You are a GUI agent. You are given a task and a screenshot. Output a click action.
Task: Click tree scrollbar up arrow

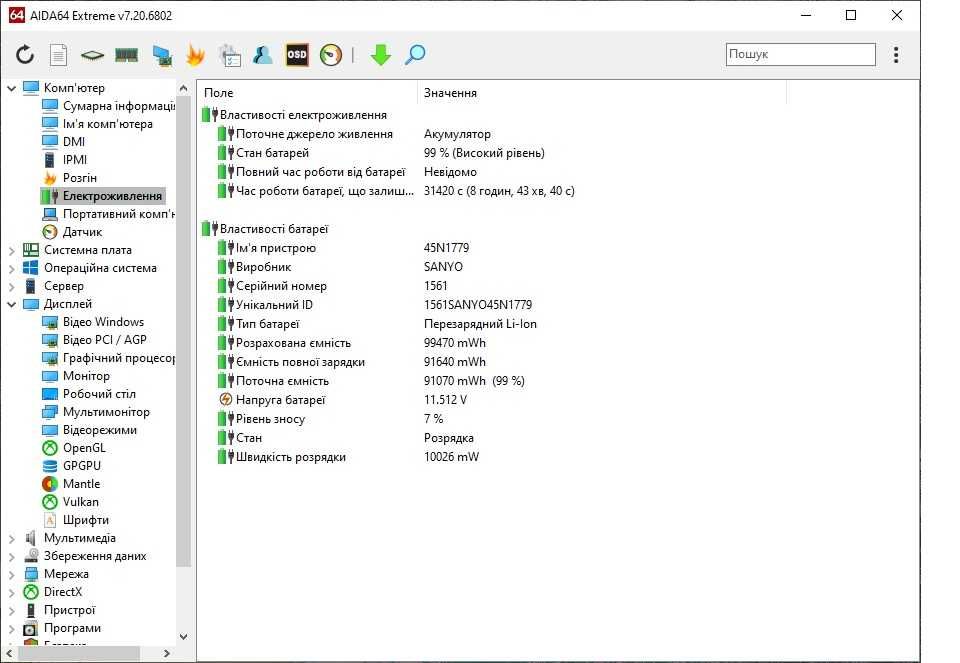[x=183, y=89]
